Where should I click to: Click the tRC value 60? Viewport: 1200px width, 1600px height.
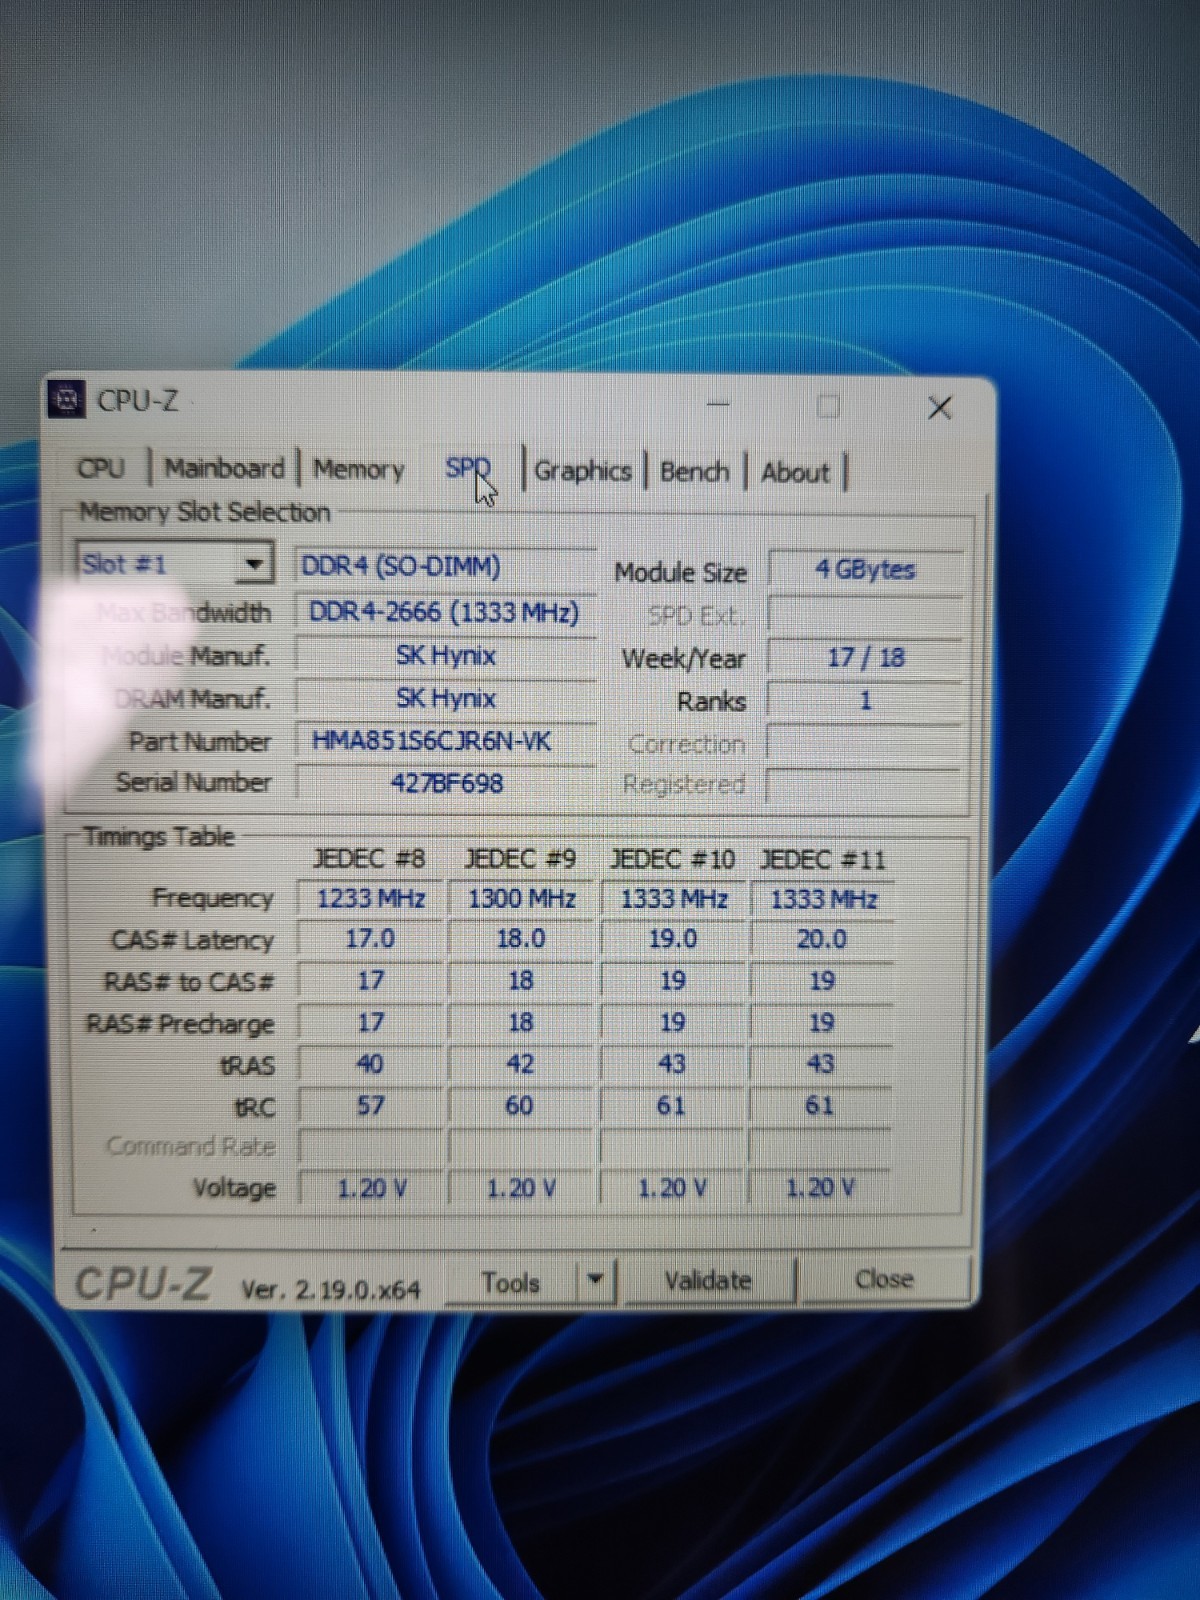(x=521, y=1106)
